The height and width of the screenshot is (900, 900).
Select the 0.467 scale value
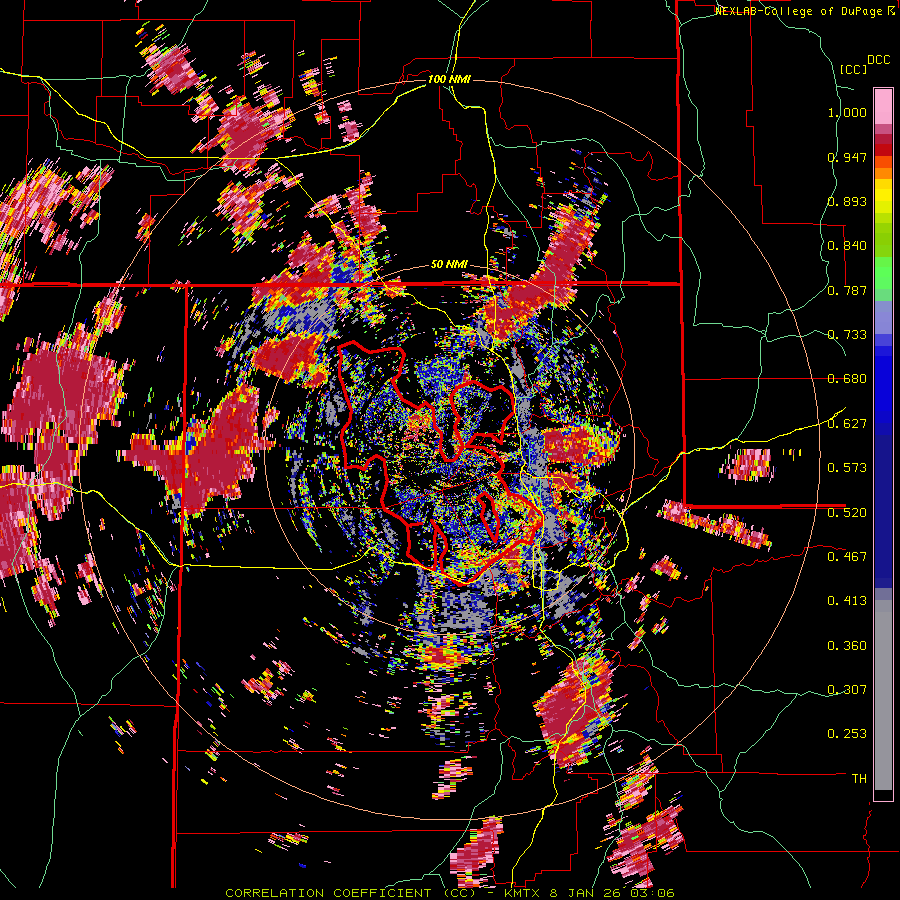pos(847,557)
